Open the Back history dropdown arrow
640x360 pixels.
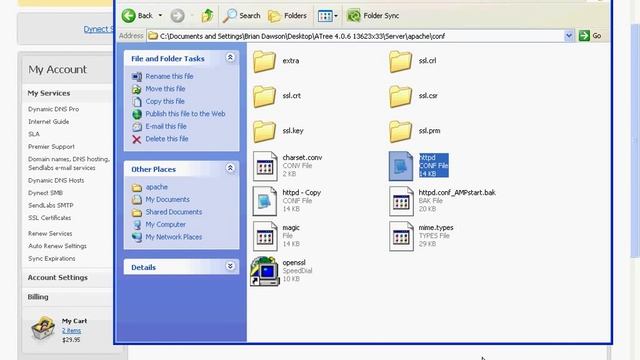(x=160, y=16)
